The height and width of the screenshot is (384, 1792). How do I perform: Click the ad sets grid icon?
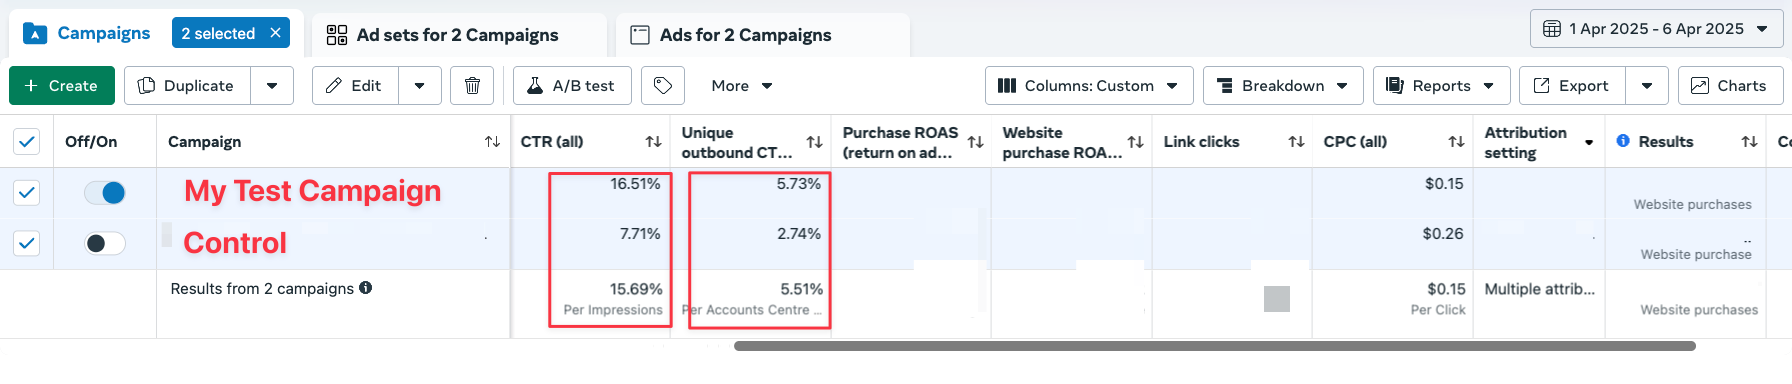coord(337,35)
